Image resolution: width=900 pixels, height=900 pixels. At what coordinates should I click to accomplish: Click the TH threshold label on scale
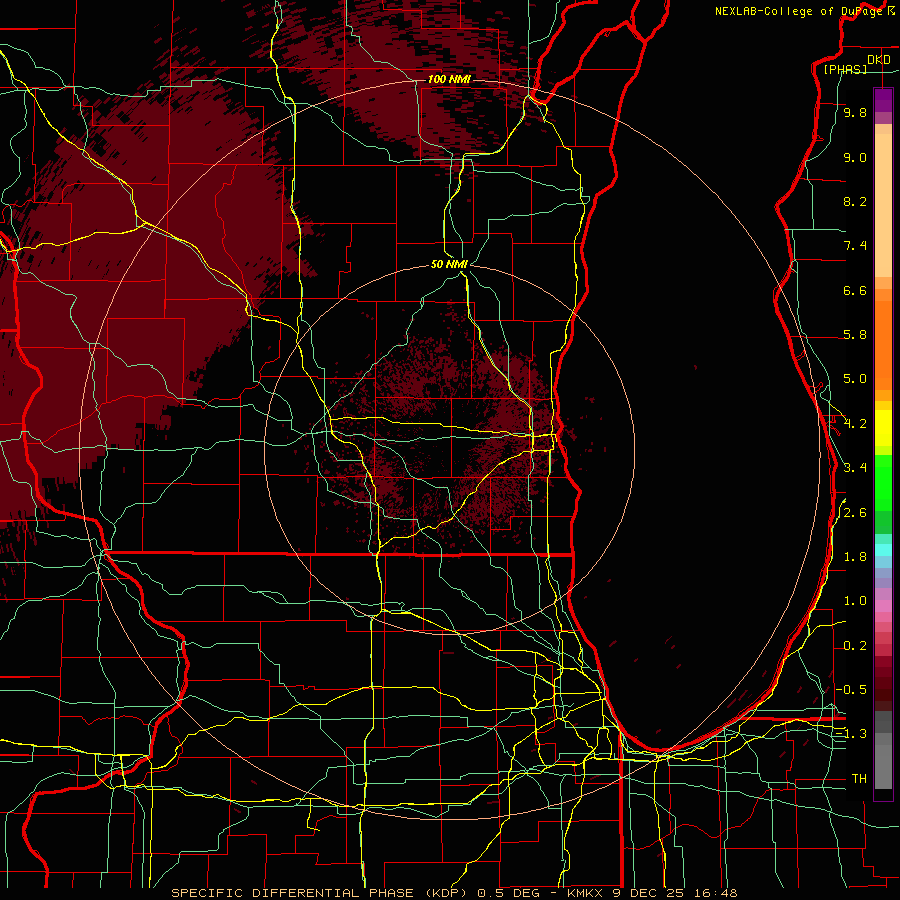coord(859,779)
